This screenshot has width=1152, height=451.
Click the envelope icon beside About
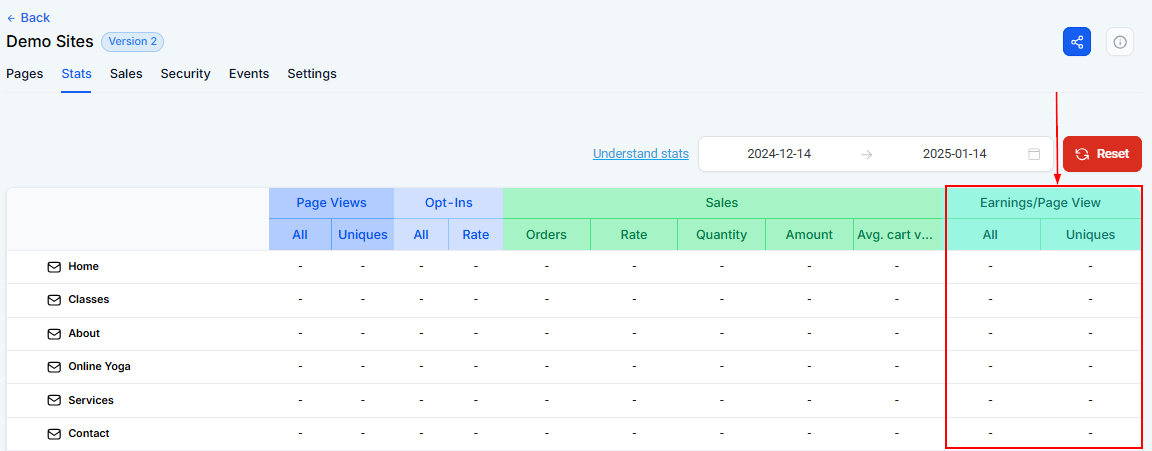pos(54,333)
